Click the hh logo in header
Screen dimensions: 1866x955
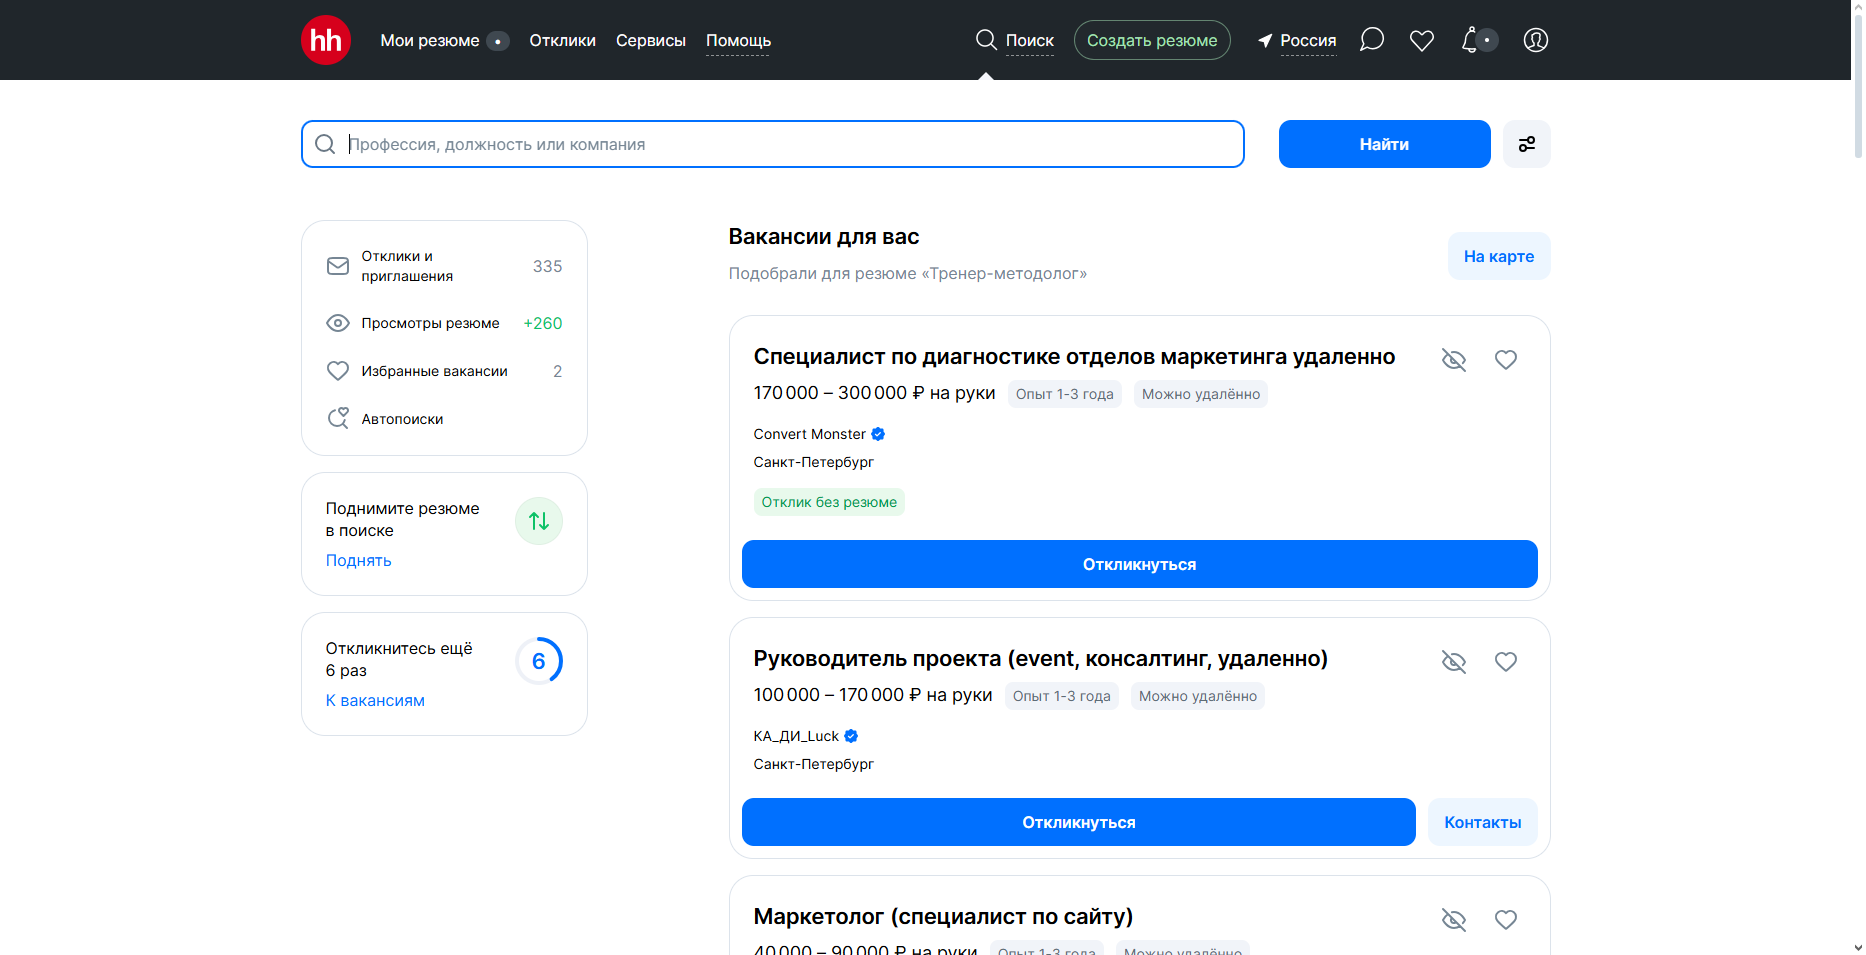[x=325, y=40]
